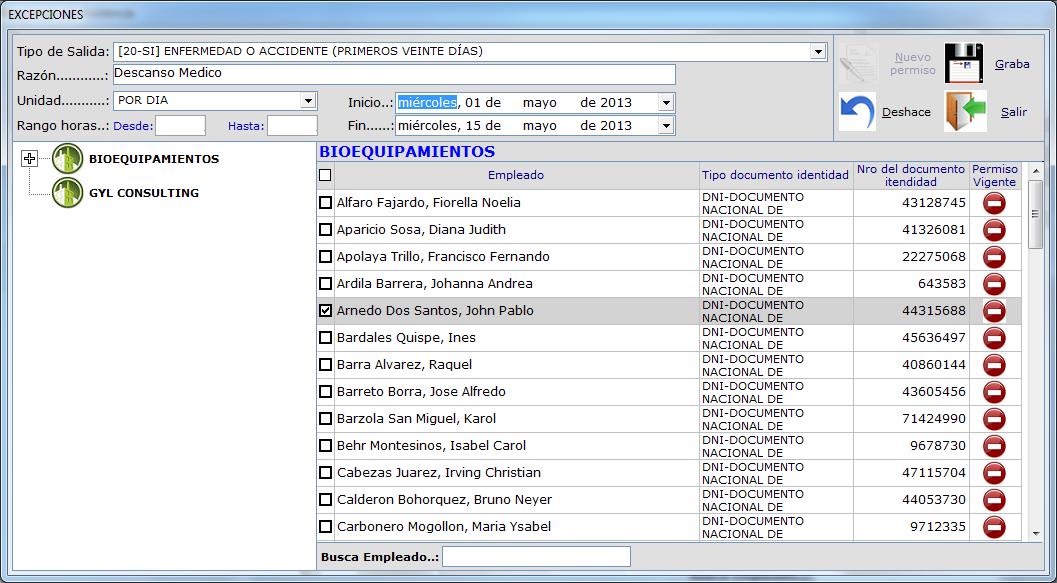Image resolution: width=1057 pixels, height=583 pixels.
Task: Mark the checkbox for Calderon Bohorquez, Bruno Neyer
Action: (326, 499)
